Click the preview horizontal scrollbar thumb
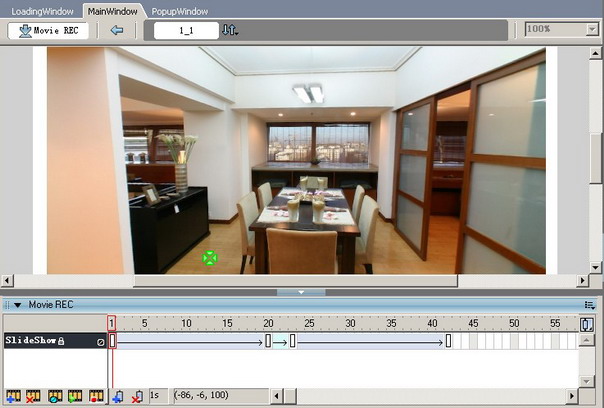The height and width of the screenshot is (408, 604). pyautogui.click(x=295, y=281)
